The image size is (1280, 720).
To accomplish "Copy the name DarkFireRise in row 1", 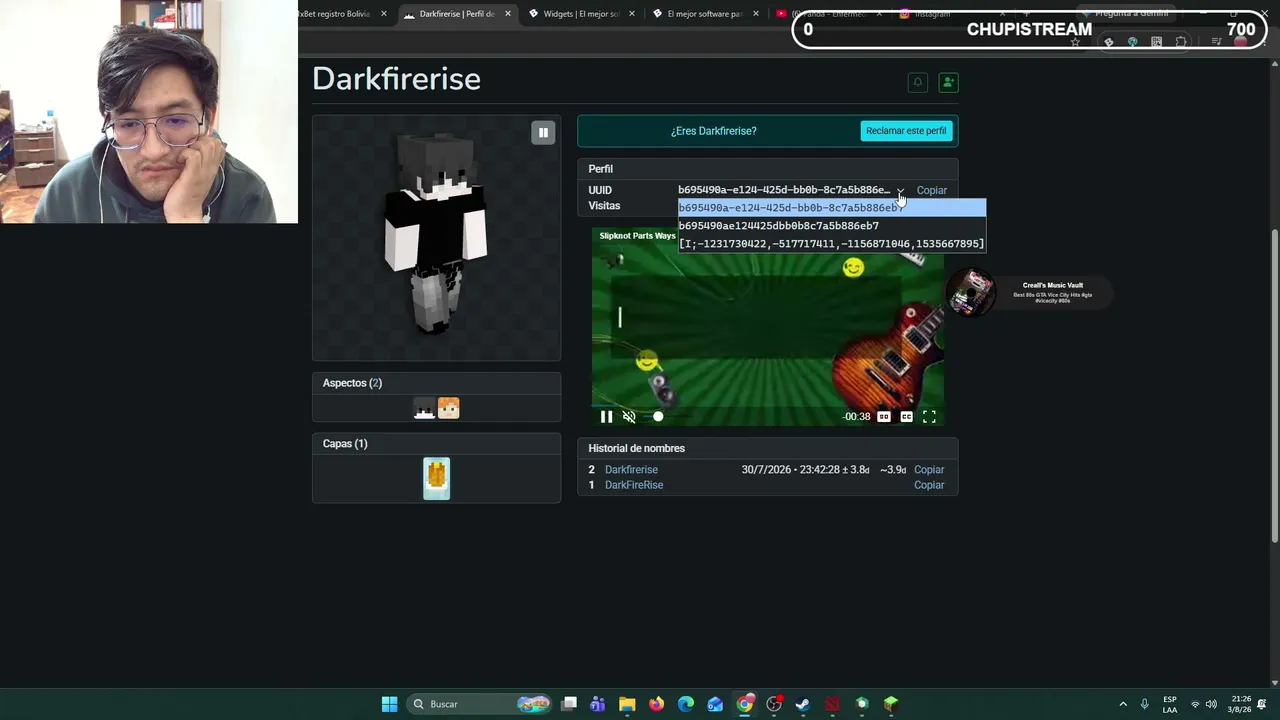I will 929,485.
